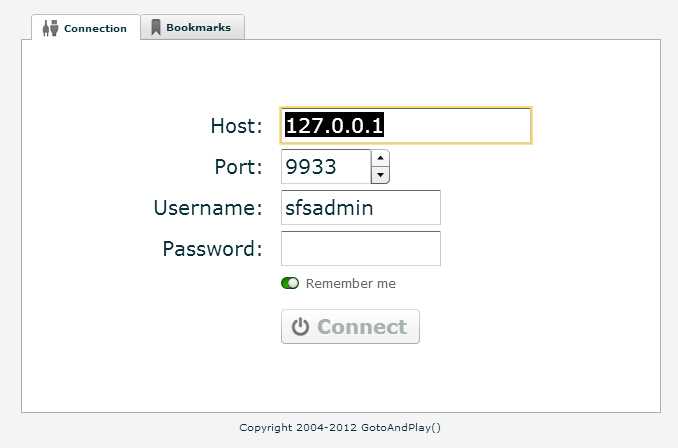Viewport: 678px width, 448px height.
Task: Switch to the Bookmarks tab
Action: pos(193,27)
